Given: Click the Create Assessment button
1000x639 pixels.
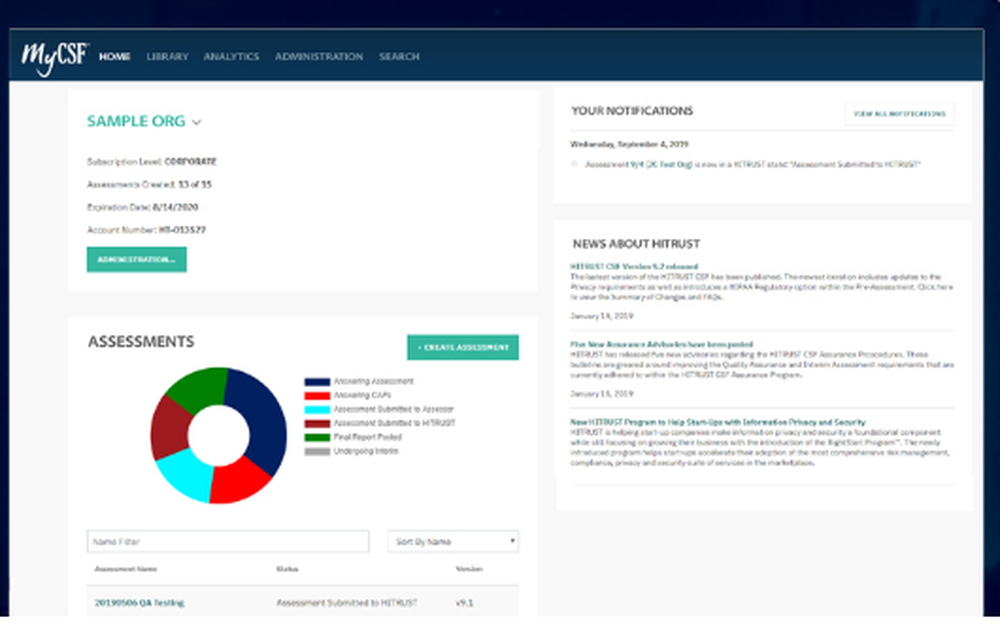Looking at the screenshot, I should coord(463,348).
